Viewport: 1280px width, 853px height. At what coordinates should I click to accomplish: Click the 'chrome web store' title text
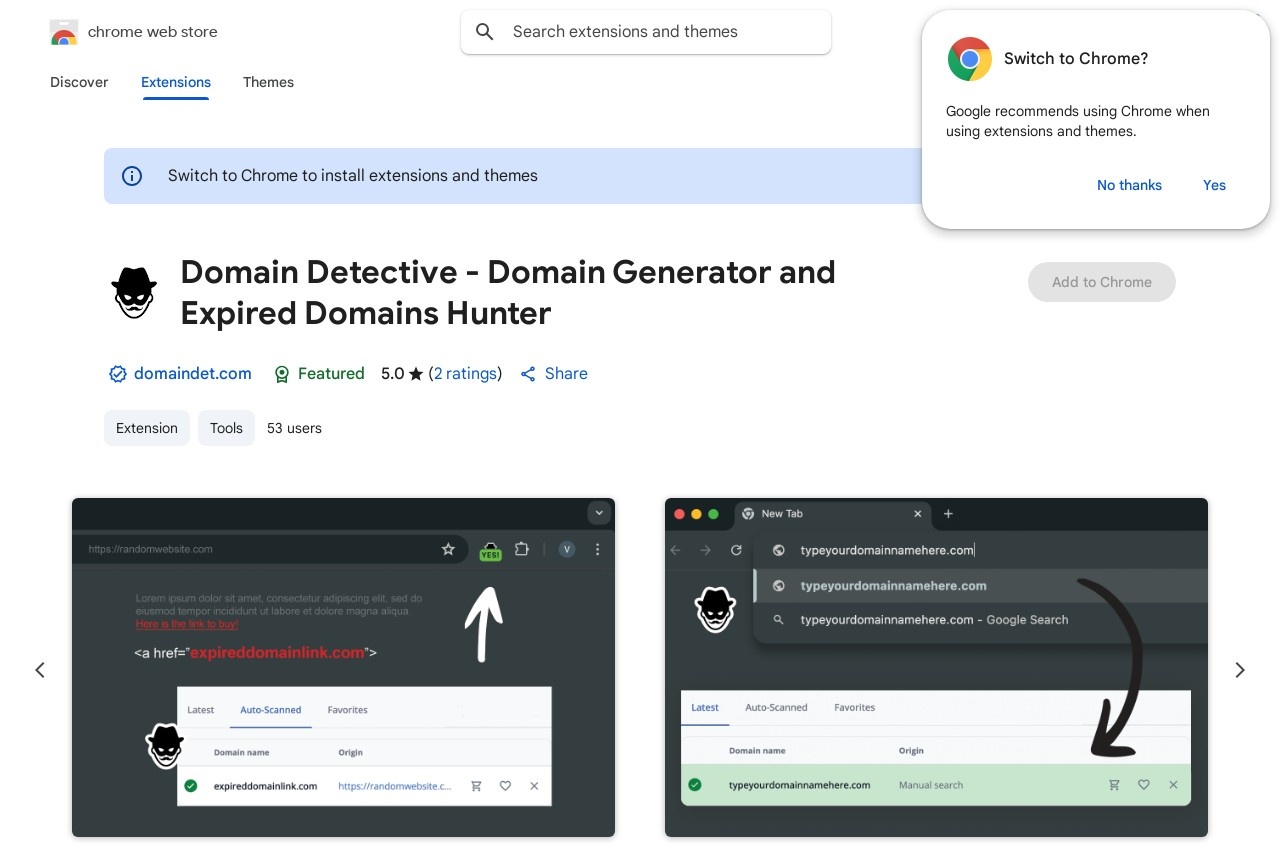coord(152,32)
